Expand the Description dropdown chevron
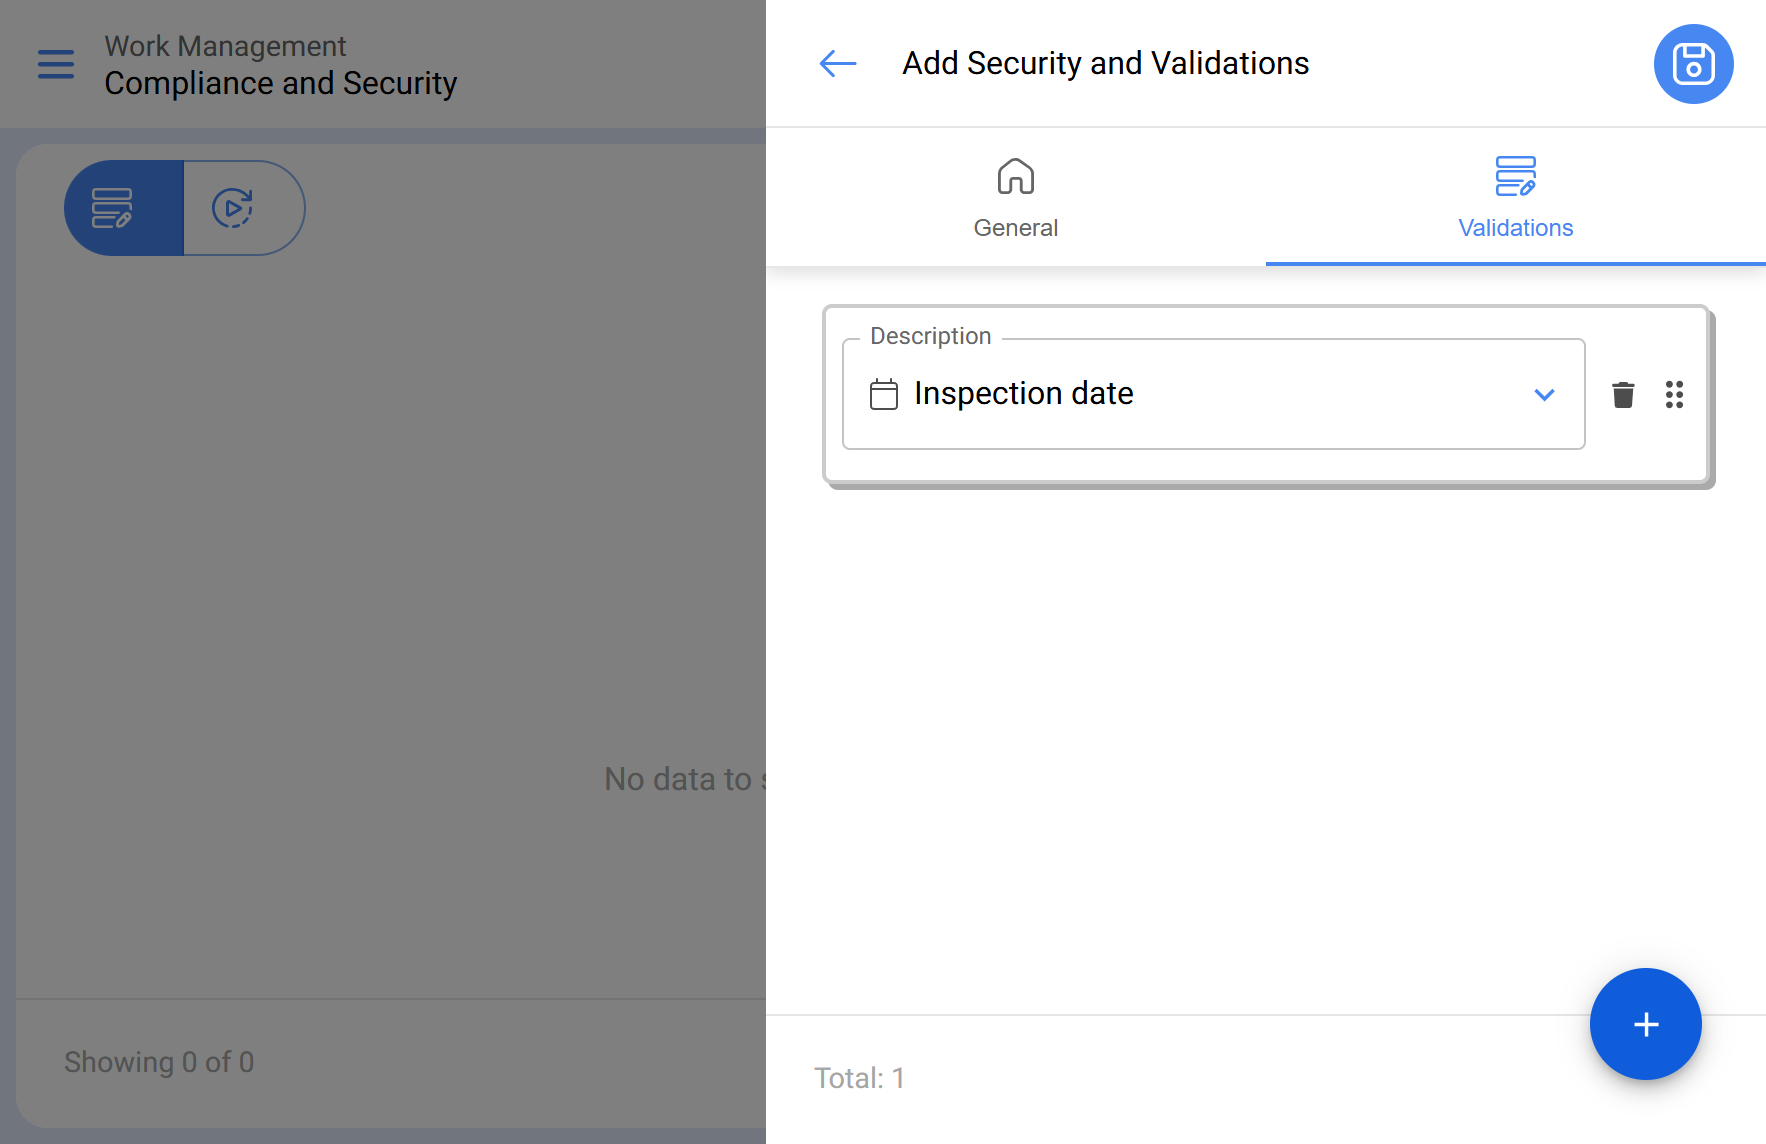The width and height of the screenshot is (1766, 1144). tap(1544, 395)
